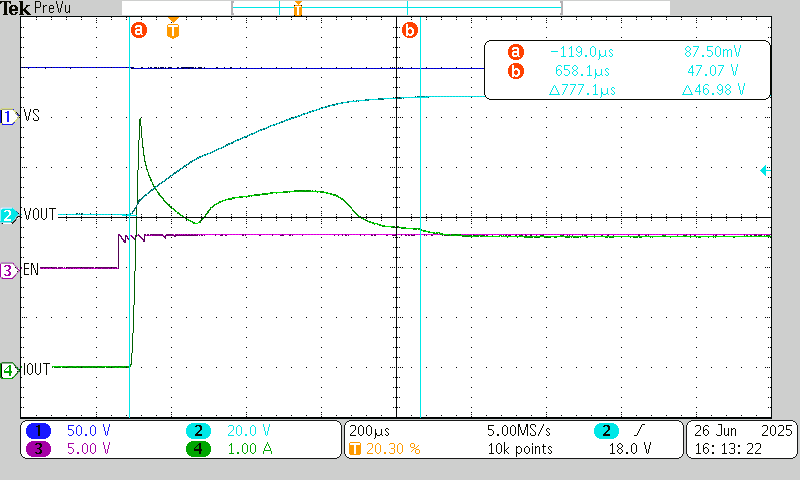Select the IOUT channel 4 waveform label

point(36,370)
